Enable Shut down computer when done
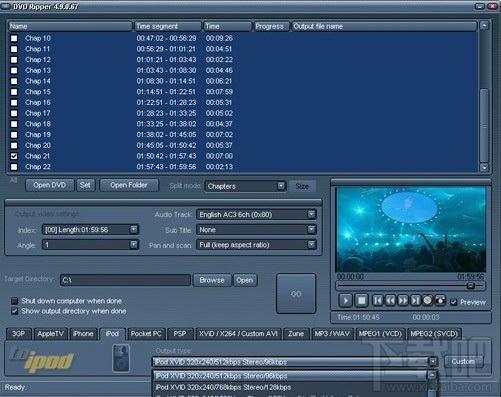 (14, 301)
